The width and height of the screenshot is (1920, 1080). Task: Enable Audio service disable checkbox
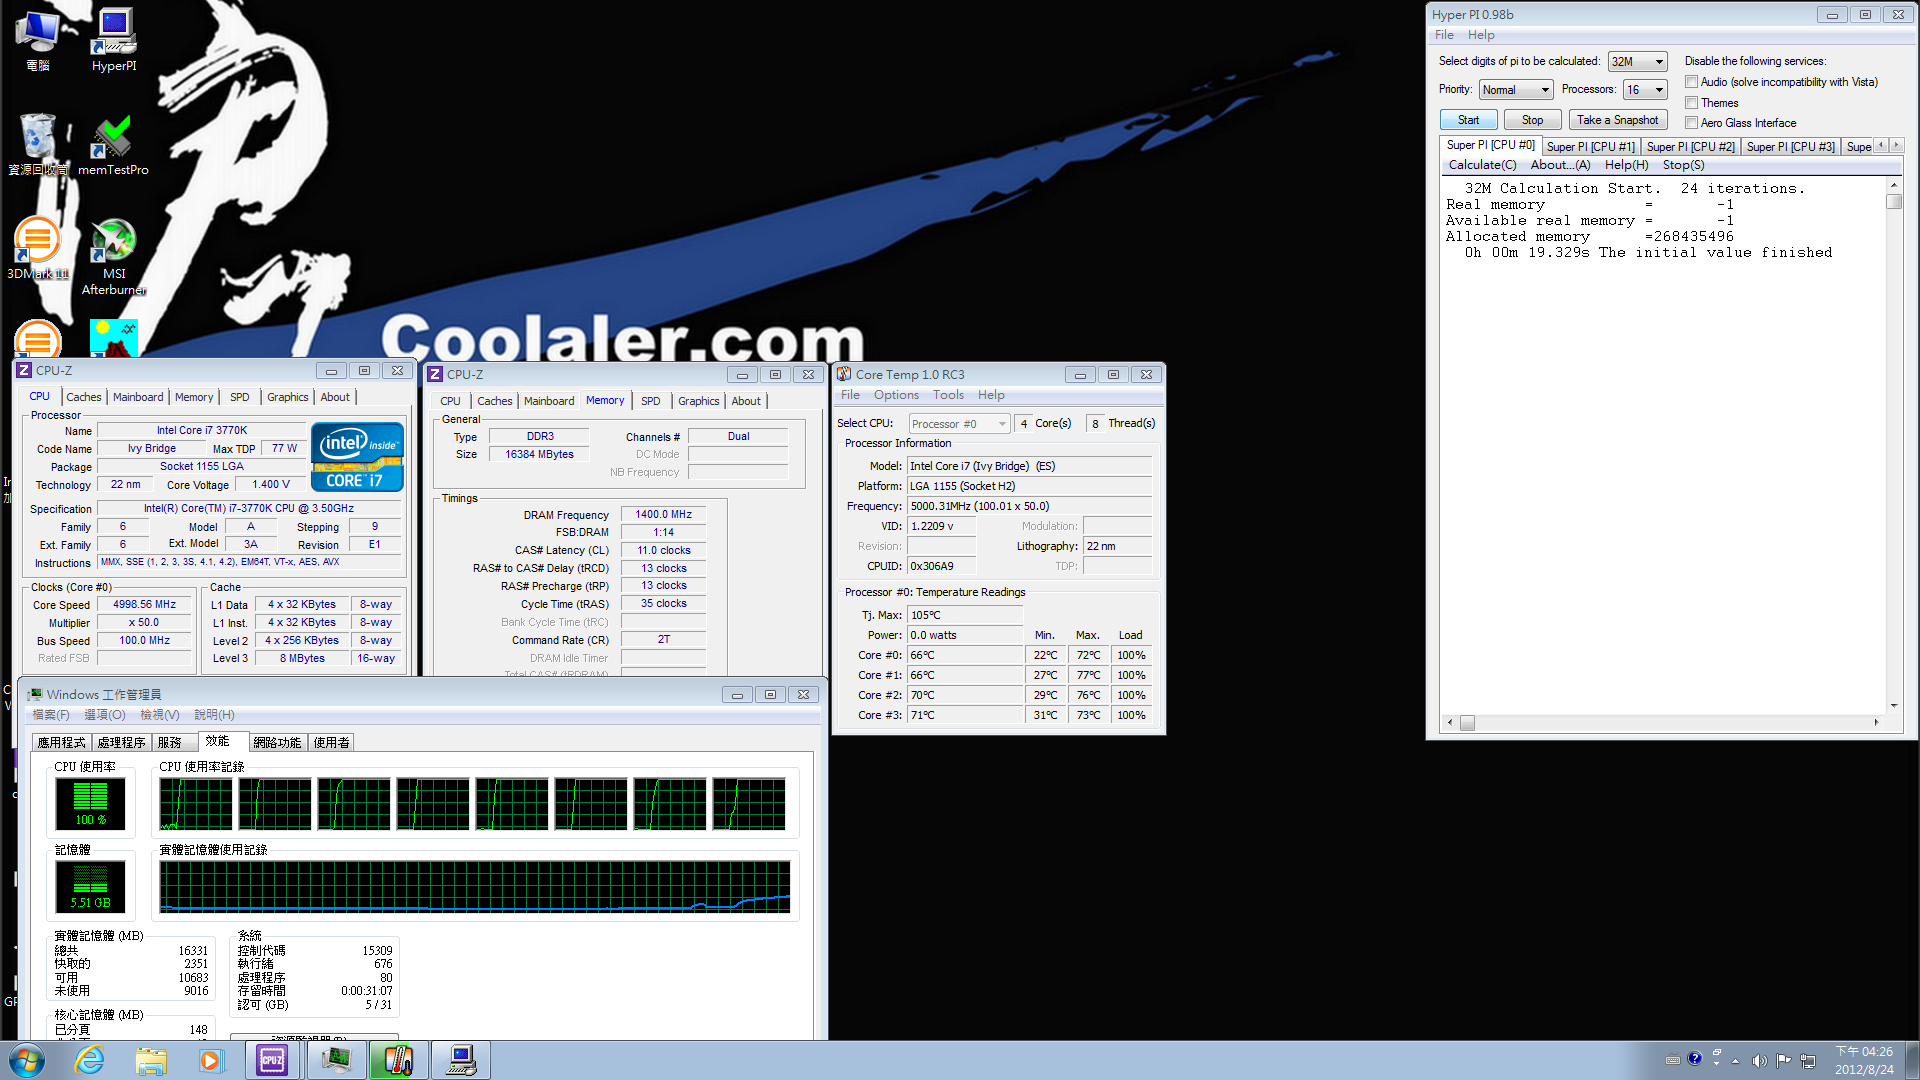pyautogui.click(x=1691, y=82)
